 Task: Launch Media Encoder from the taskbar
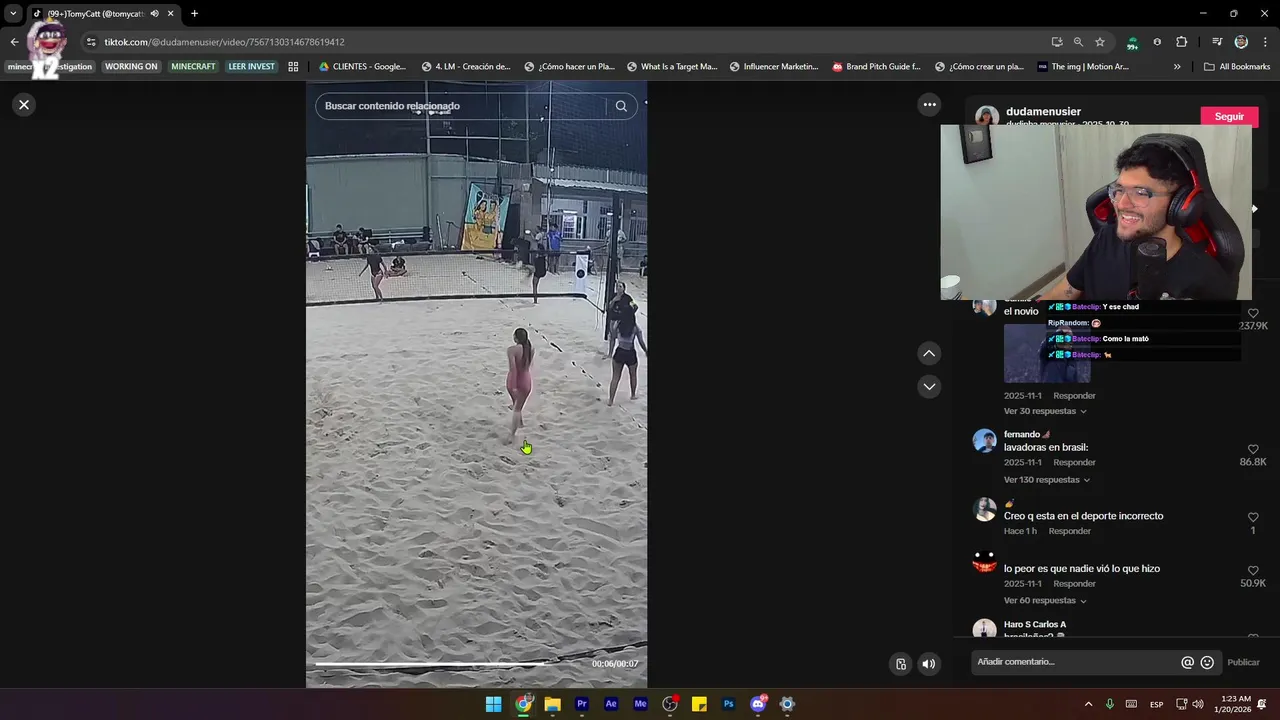[x=640, y=704]
